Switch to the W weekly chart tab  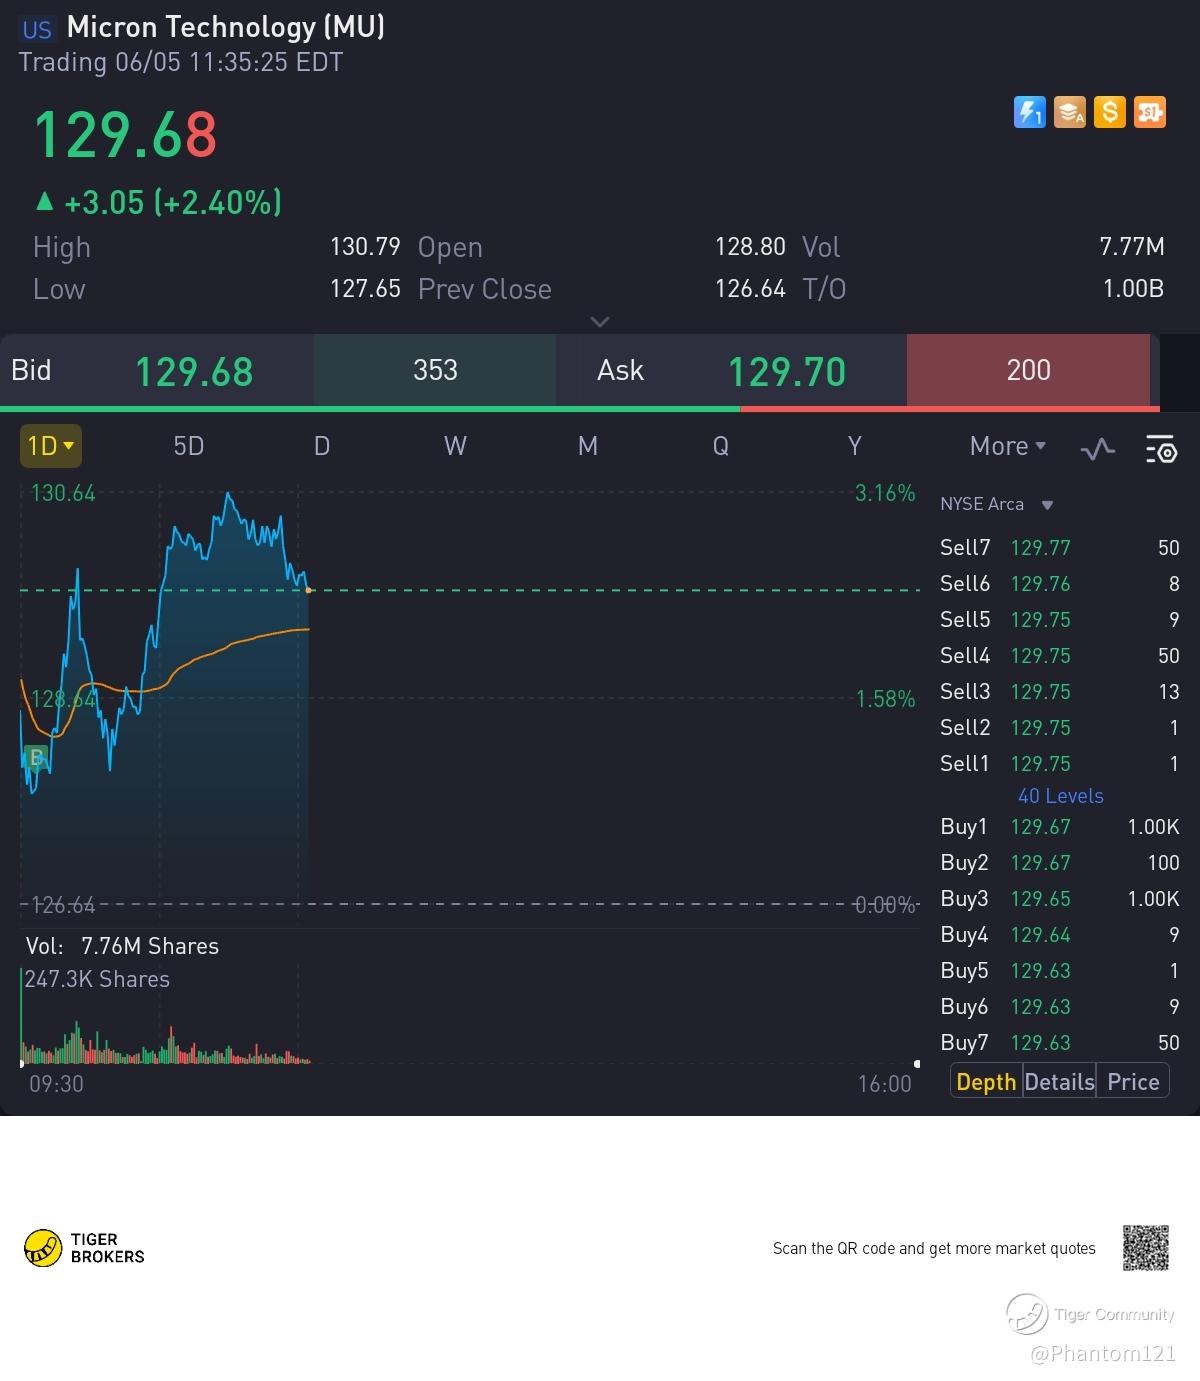(455, 446)
